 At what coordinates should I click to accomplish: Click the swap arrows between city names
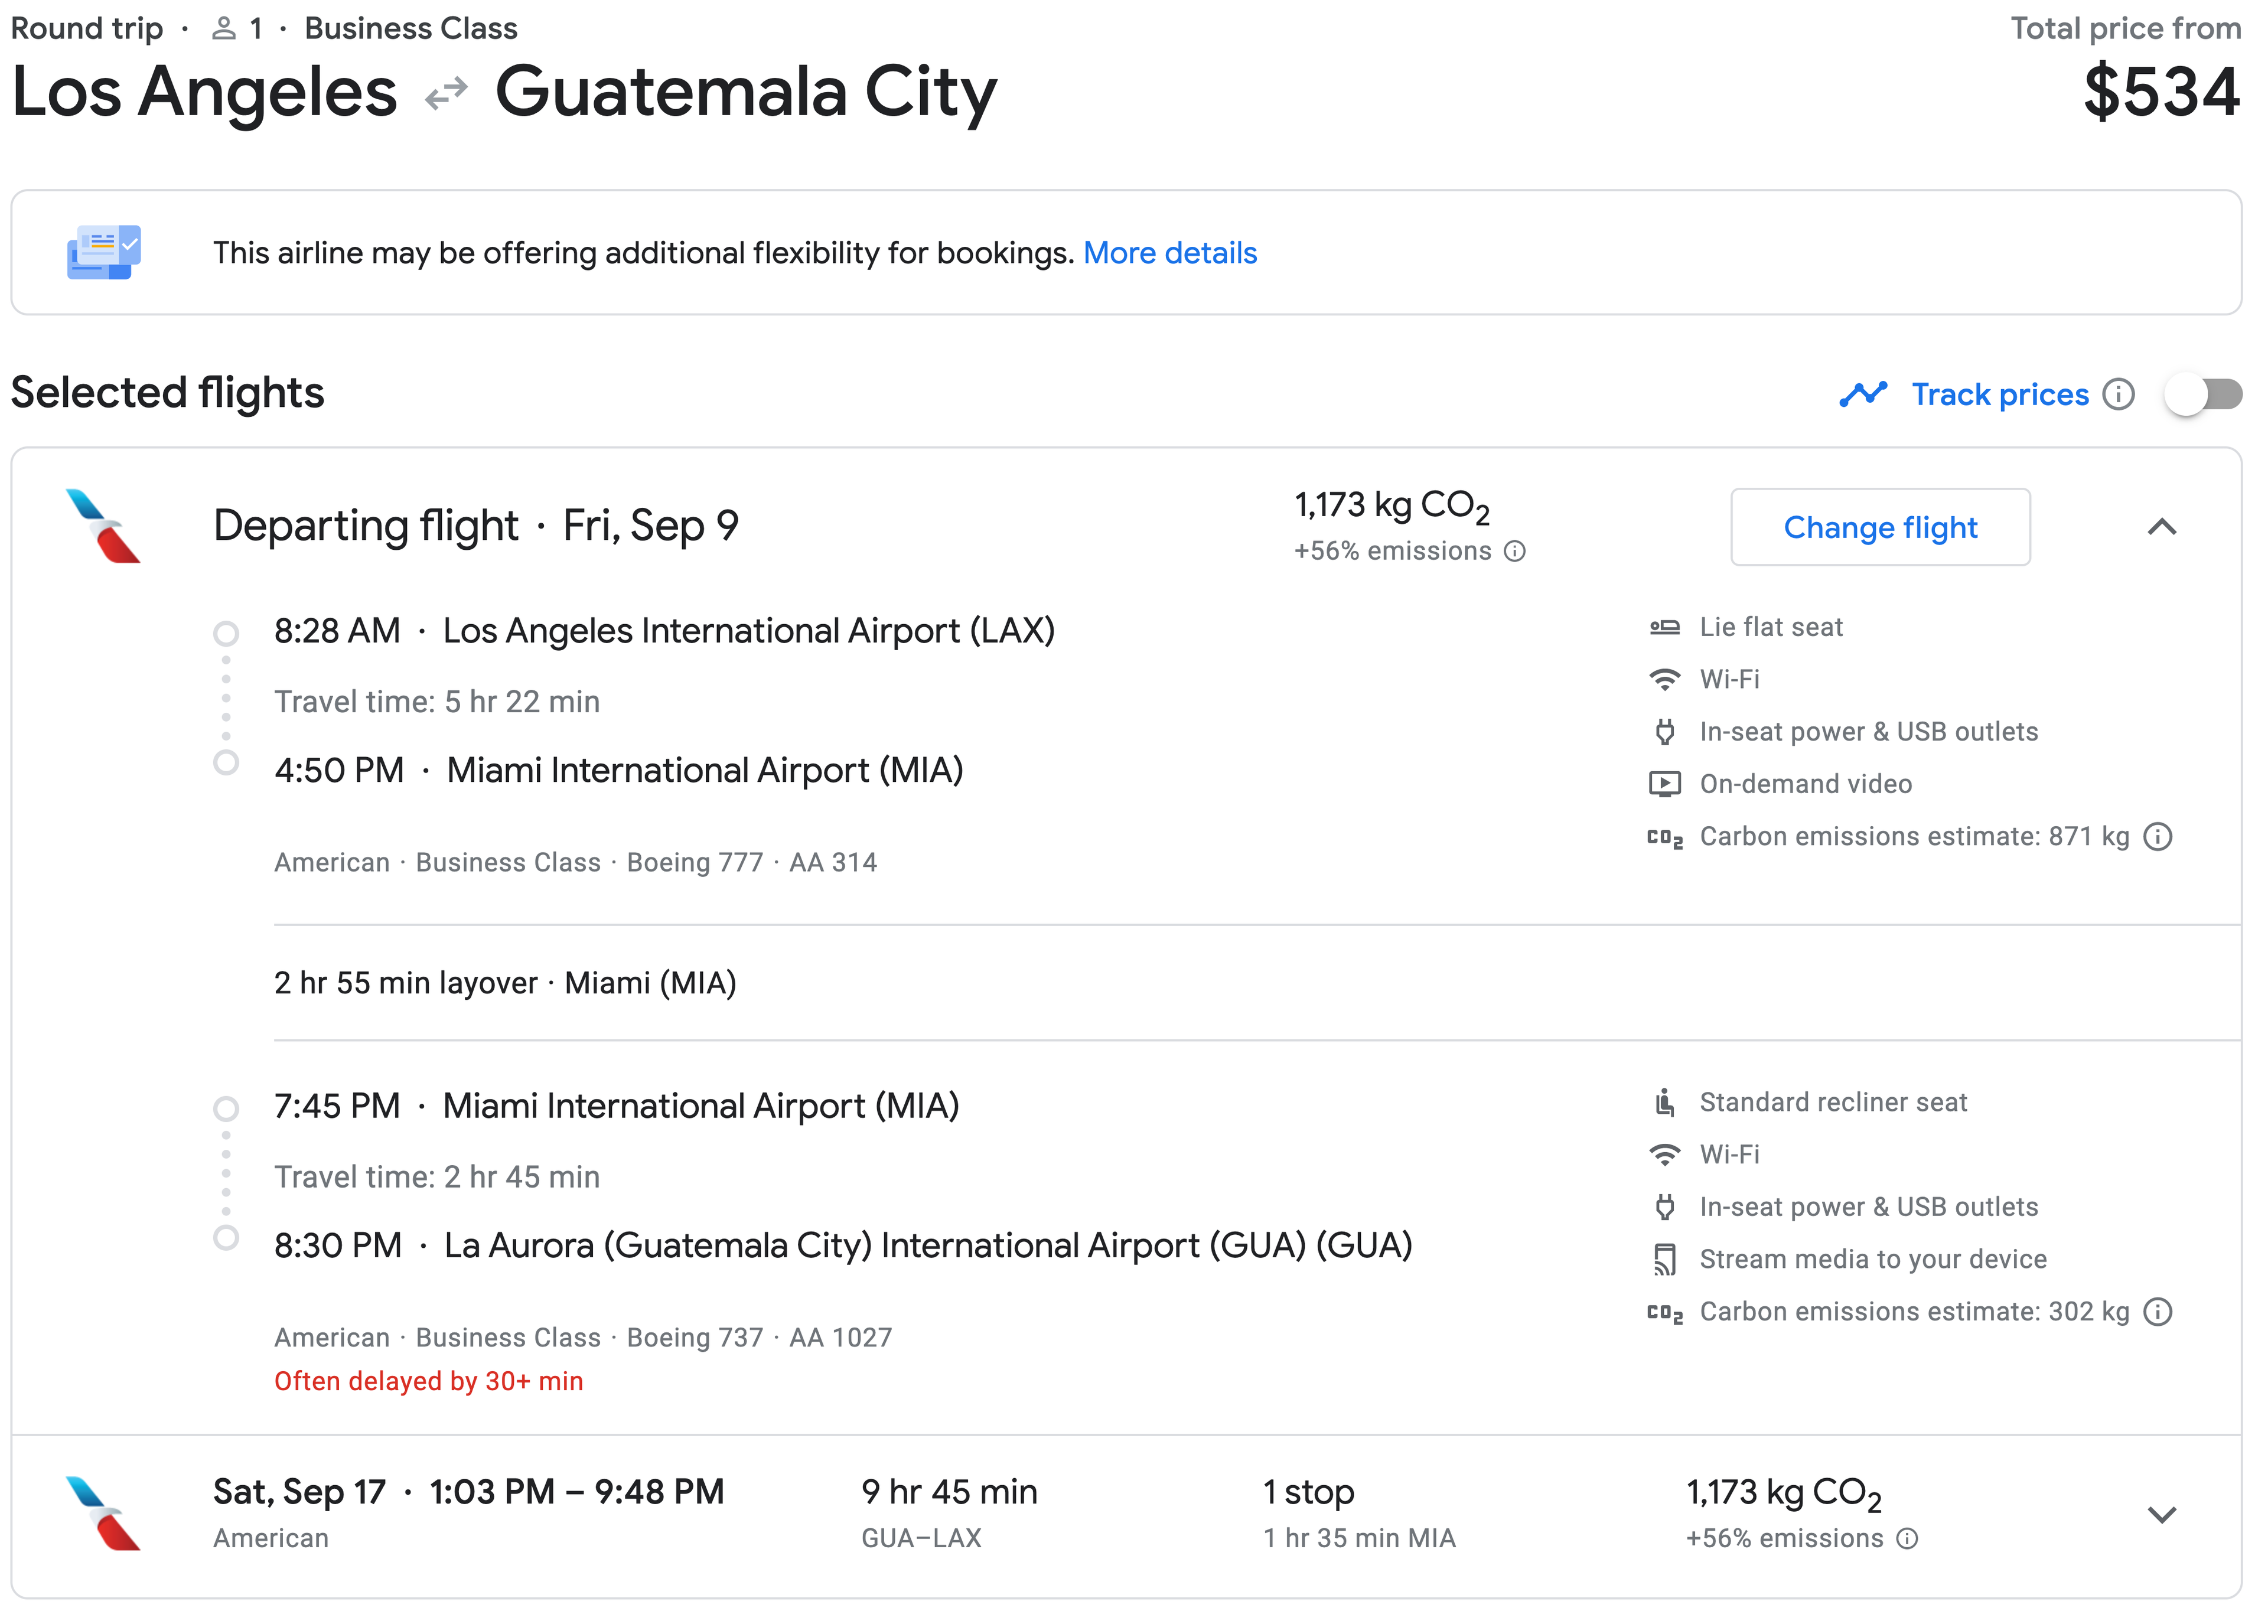(x=446, y=93)
